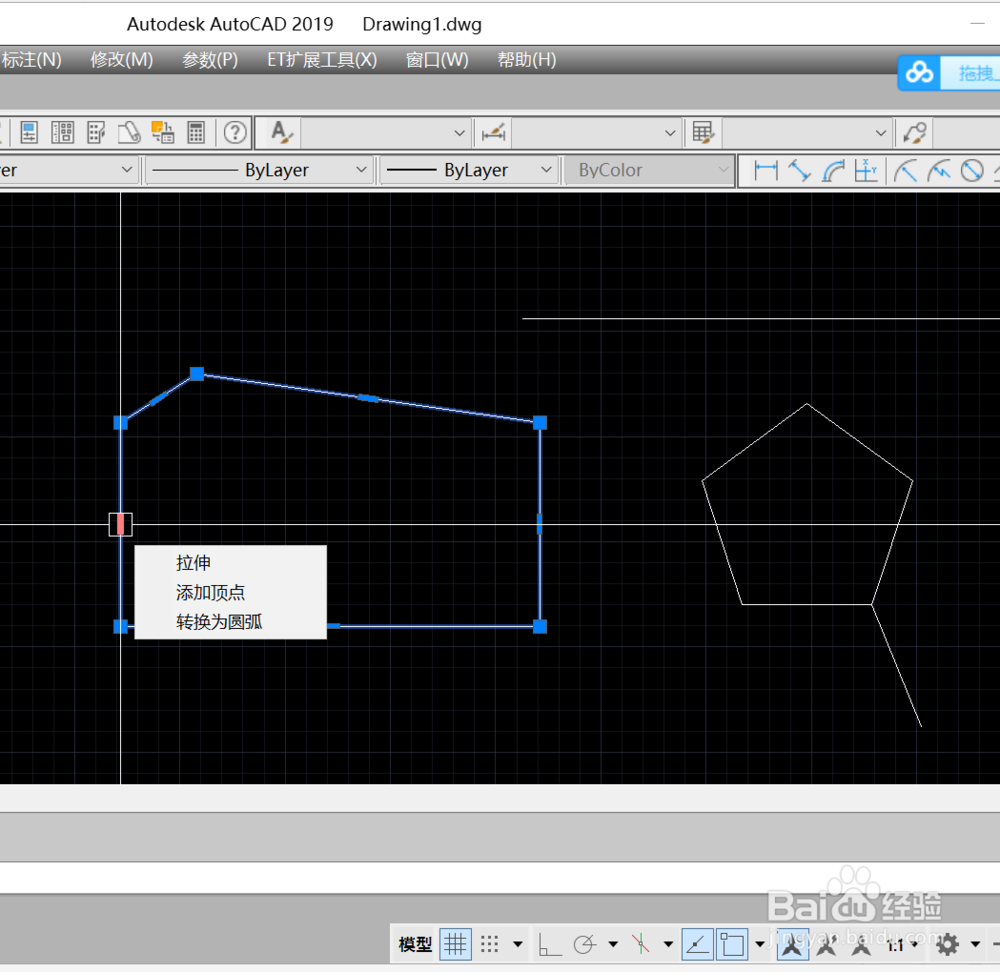Open the ByColor plot style dropdown

pos(648,170)
